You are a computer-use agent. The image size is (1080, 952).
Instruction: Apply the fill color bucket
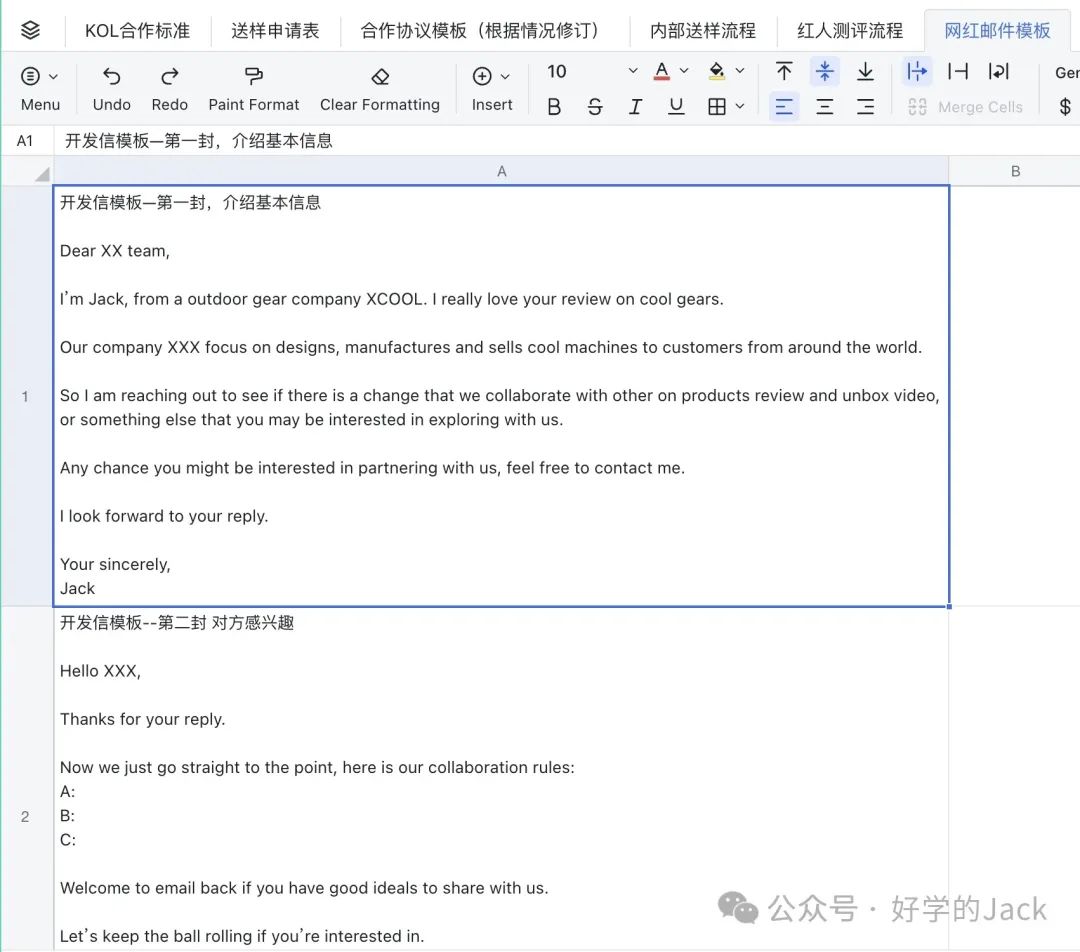tap(717, 71)
